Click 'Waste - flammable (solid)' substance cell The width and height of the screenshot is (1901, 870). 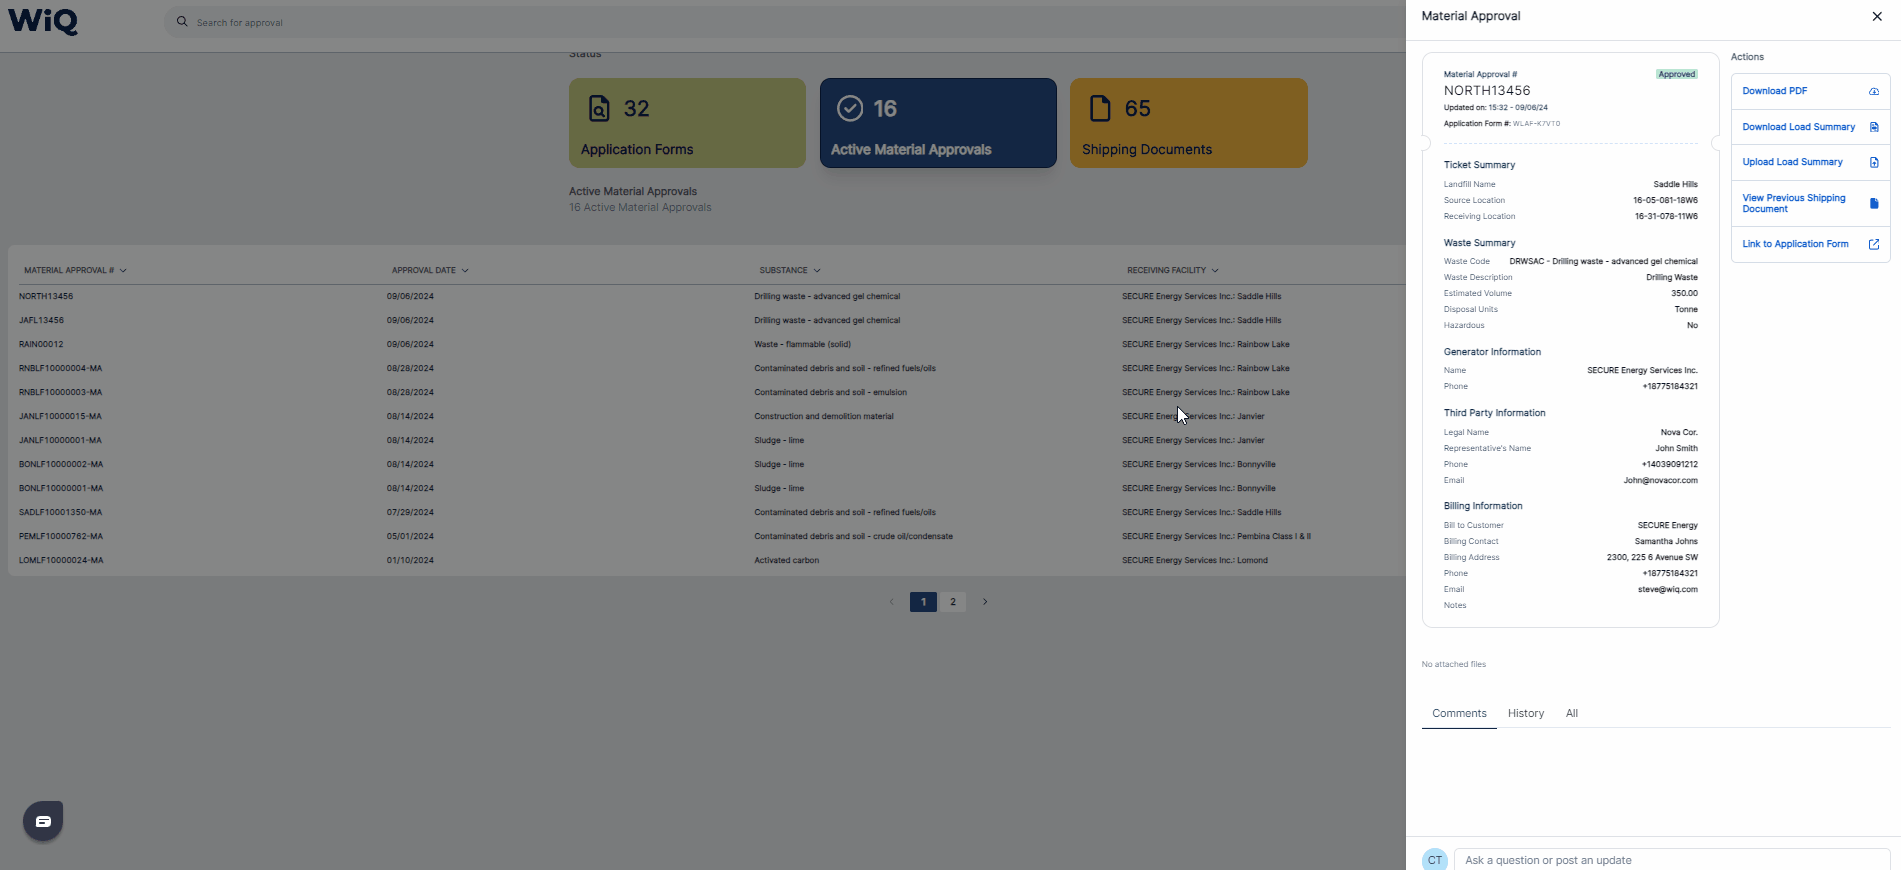click(x=802, y=344)
